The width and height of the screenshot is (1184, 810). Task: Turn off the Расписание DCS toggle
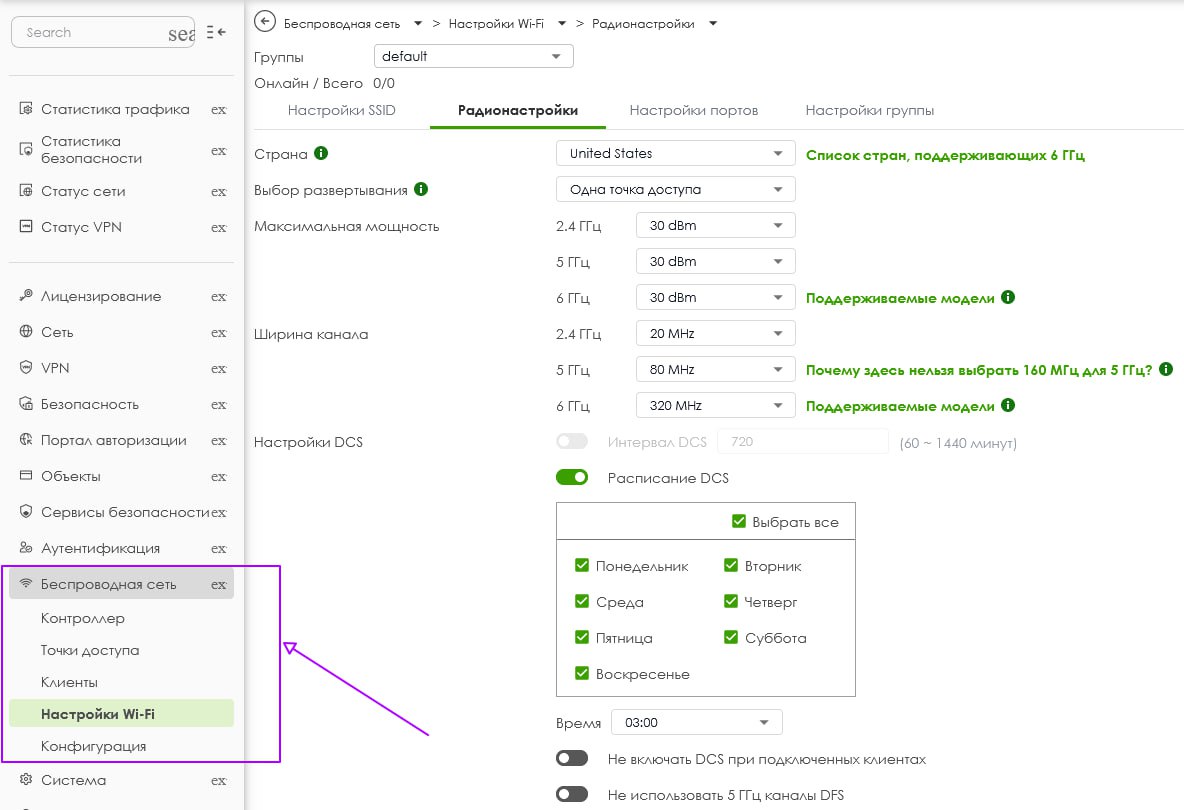tap(572, 477)
